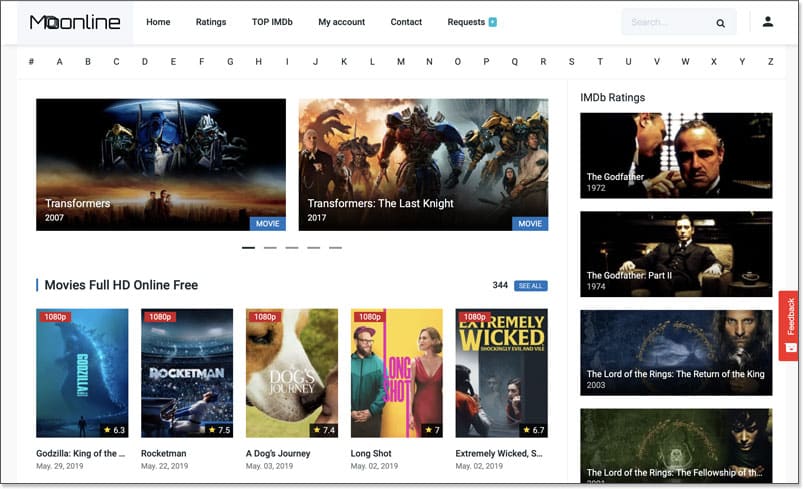
Task: Expand the Requests menu
Action: tap(466, 22)
